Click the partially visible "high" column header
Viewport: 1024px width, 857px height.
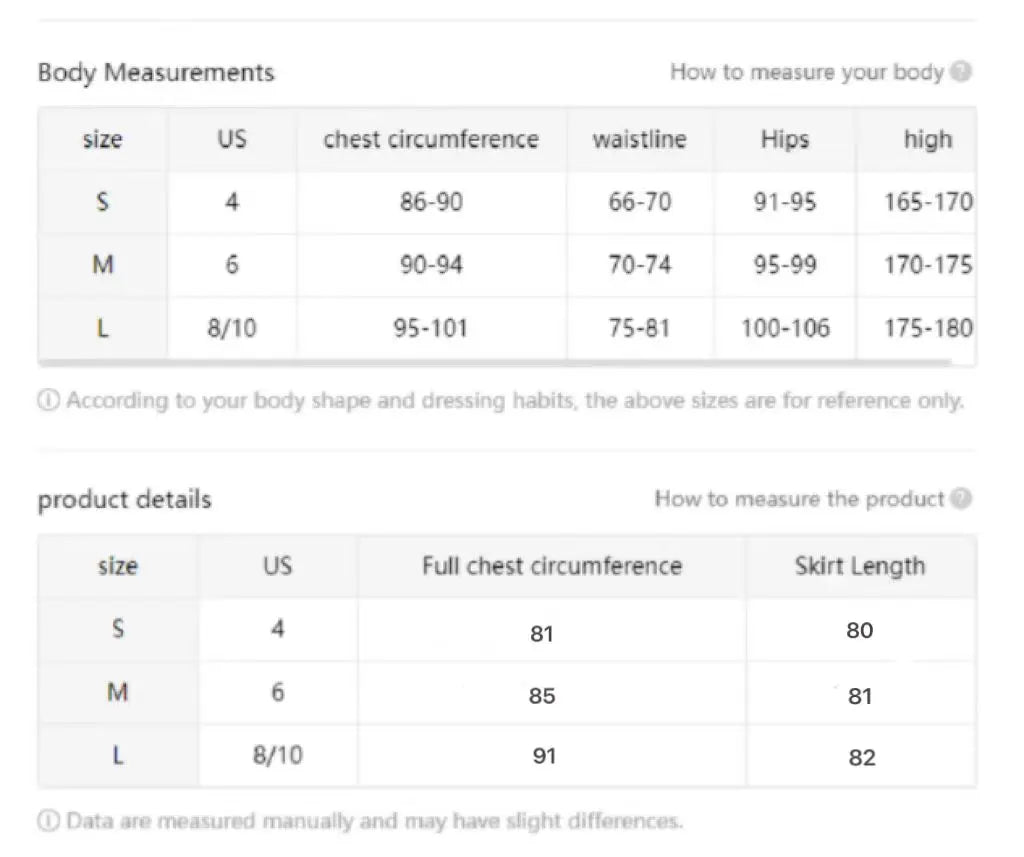point(927,139)
